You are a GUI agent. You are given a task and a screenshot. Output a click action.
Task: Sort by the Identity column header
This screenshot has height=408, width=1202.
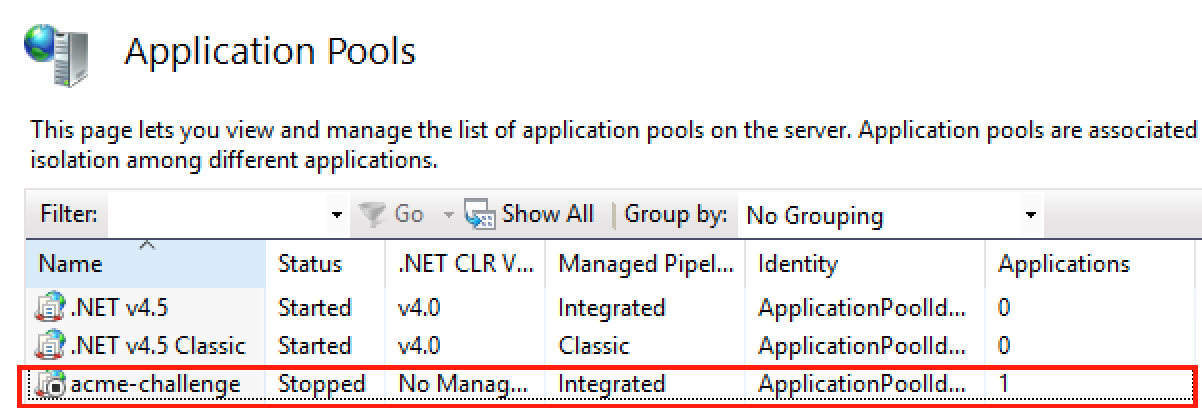pos(865,264)
